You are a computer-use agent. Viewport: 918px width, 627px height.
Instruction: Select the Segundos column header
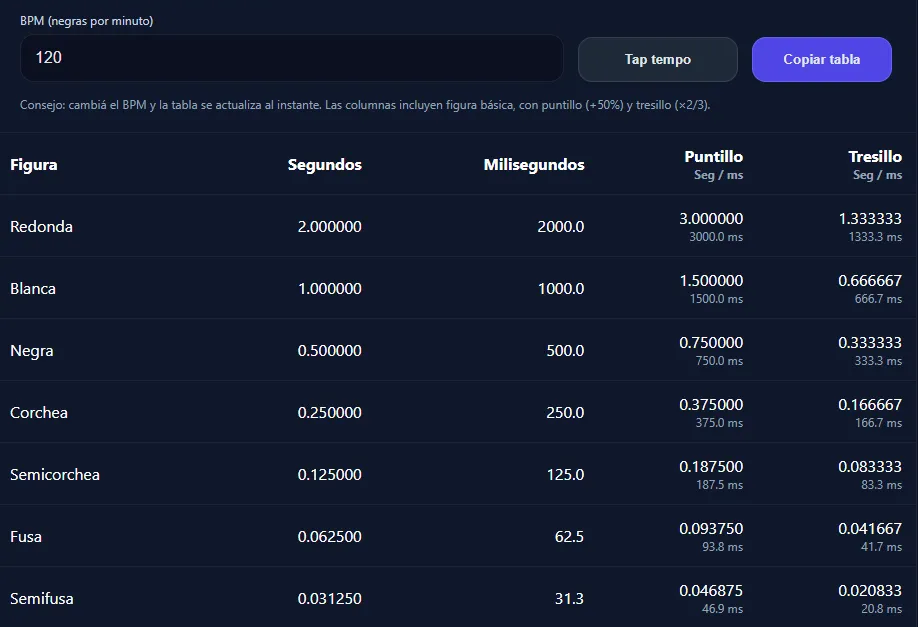point(324,165)
